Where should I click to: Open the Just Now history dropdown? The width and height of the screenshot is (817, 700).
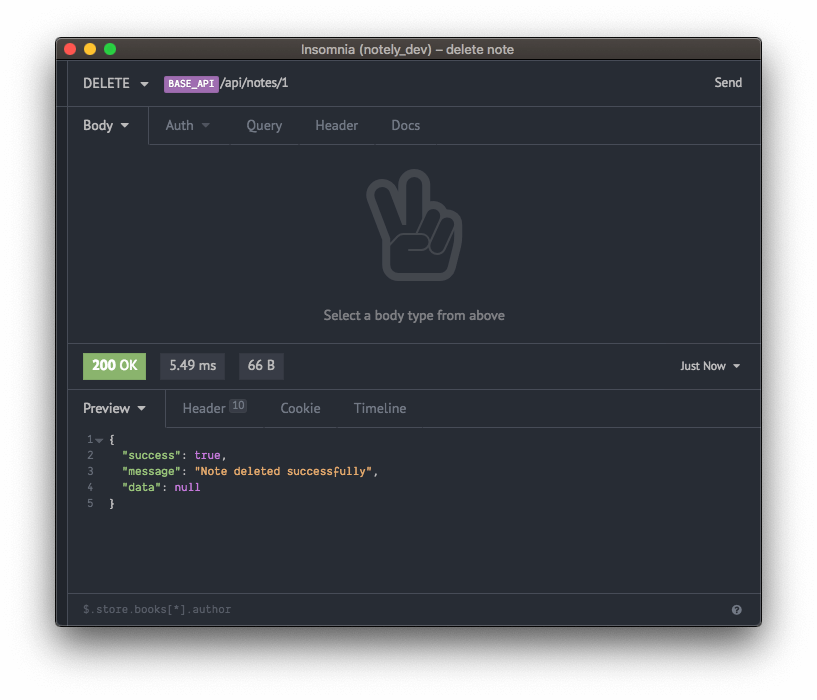point(710,366)
